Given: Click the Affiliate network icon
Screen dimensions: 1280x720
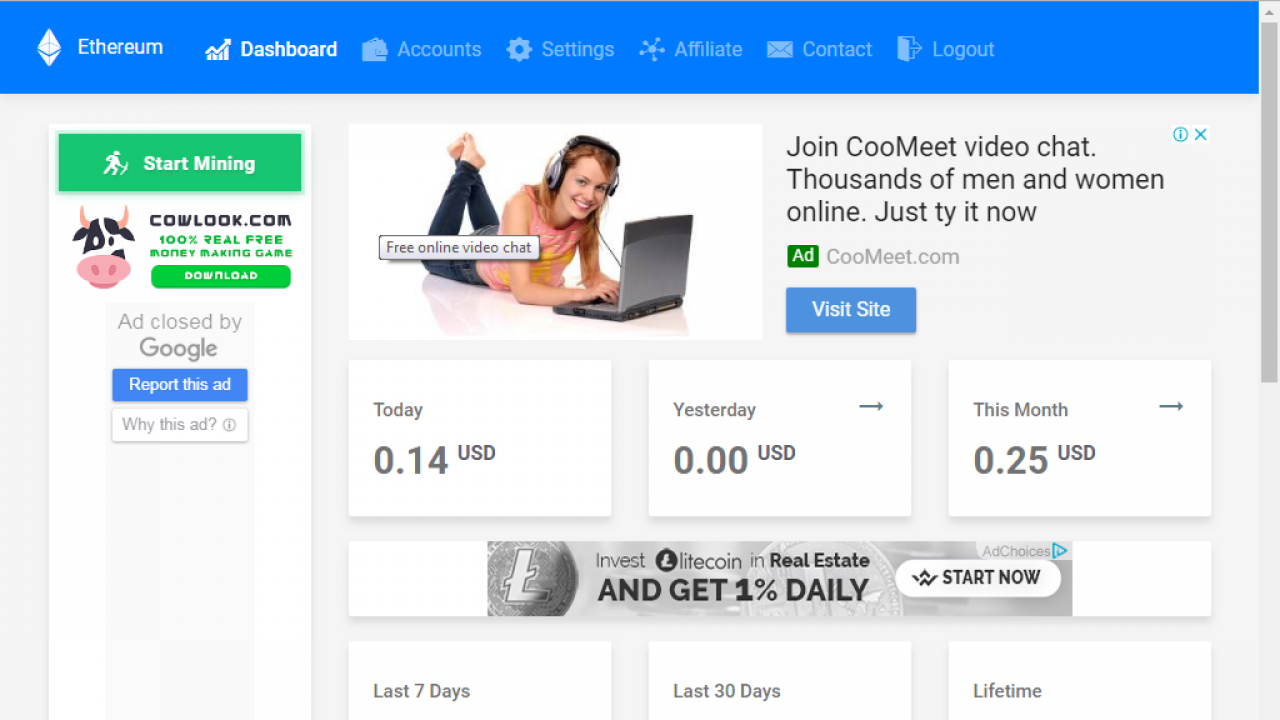Looking at the screenshot, I should coord(652,49).
